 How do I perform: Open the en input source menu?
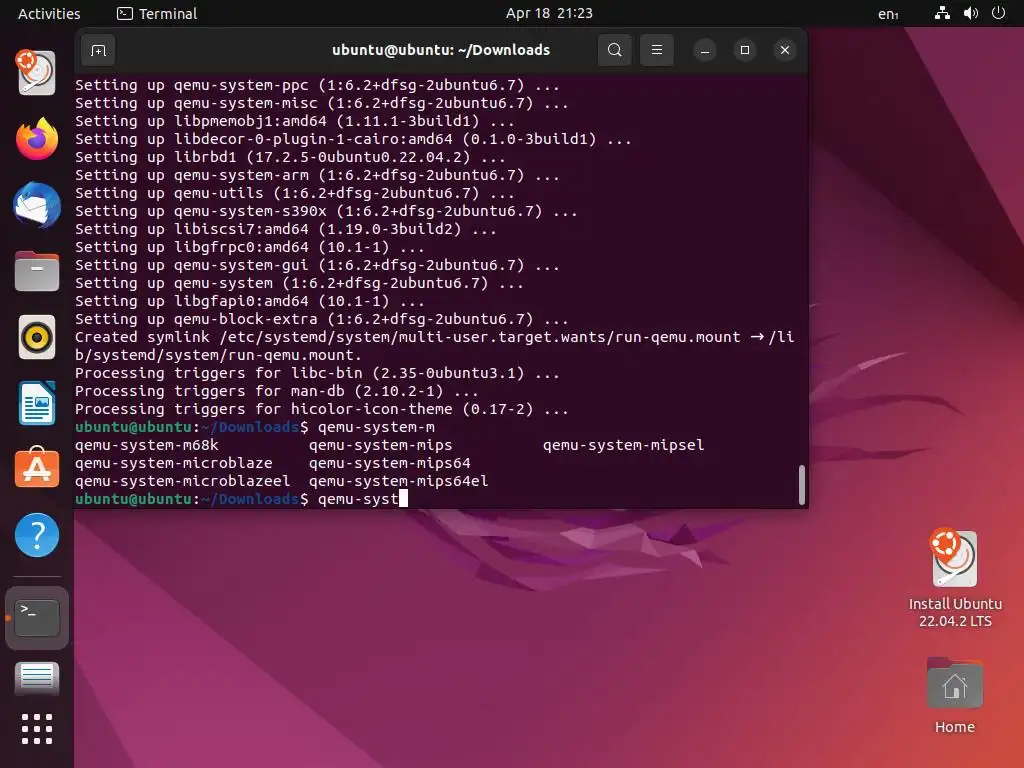coord(888,14)
